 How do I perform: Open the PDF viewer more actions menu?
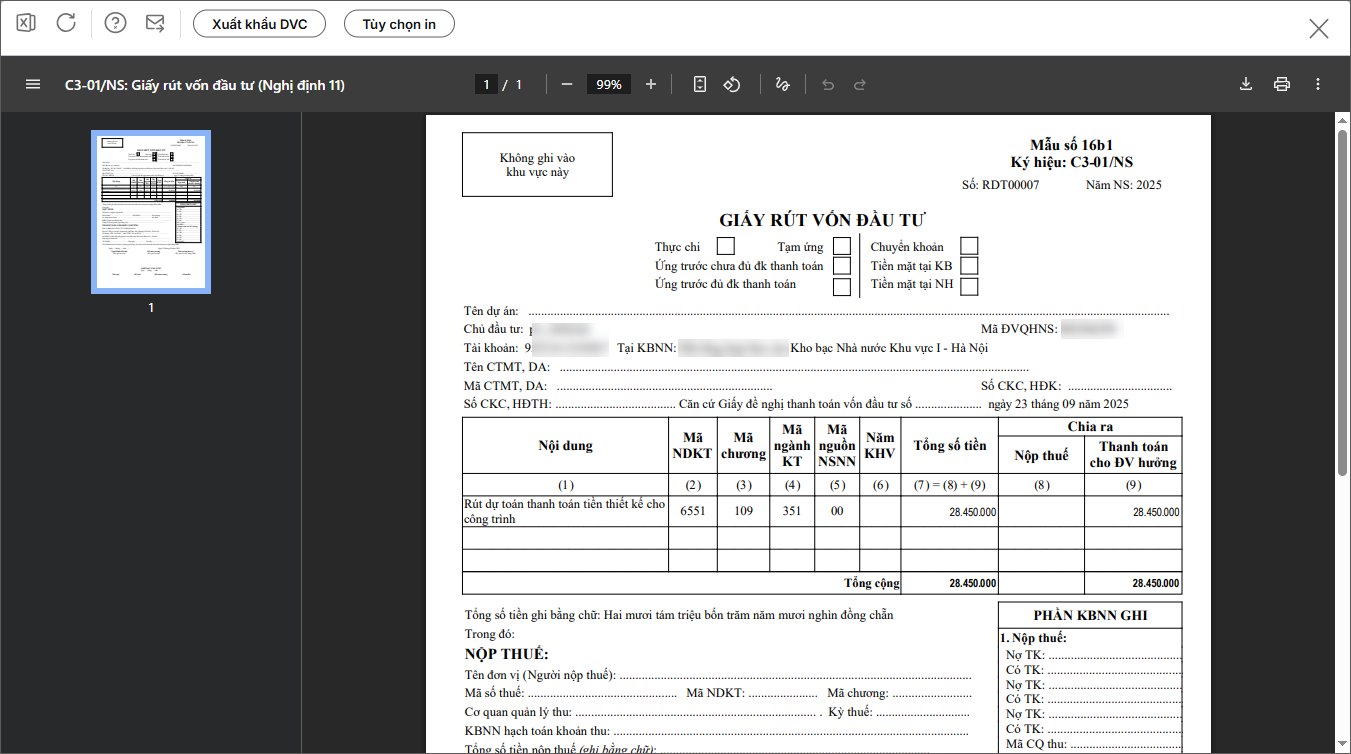(x=1318, y=85)
